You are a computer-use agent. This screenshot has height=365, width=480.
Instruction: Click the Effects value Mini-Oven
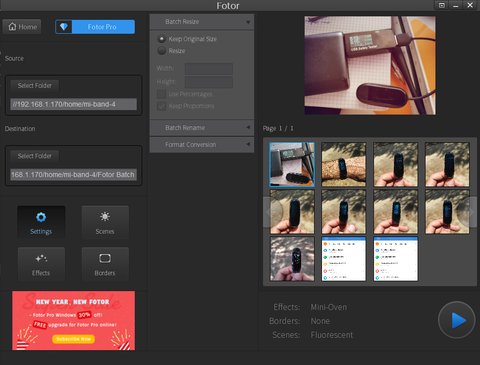pyautogui.click(x=329, y=307)
